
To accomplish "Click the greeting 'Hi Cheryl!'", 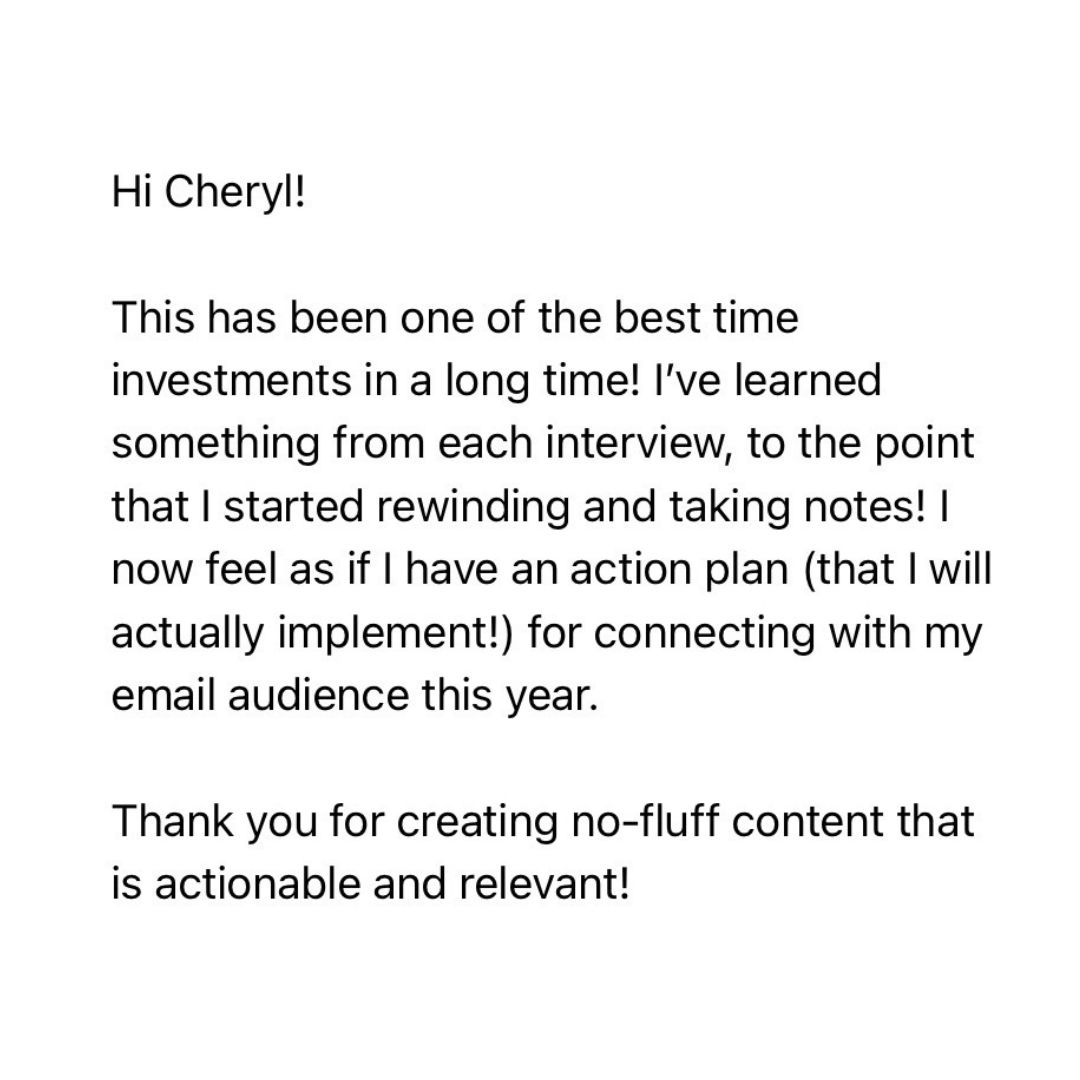I will [208, 194].
